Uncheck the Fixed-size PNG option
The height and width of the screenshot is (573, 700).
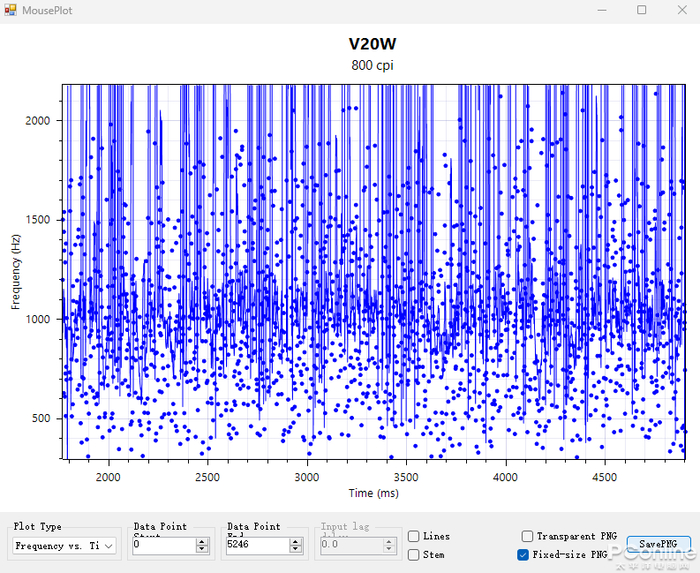tap(523, 554)
